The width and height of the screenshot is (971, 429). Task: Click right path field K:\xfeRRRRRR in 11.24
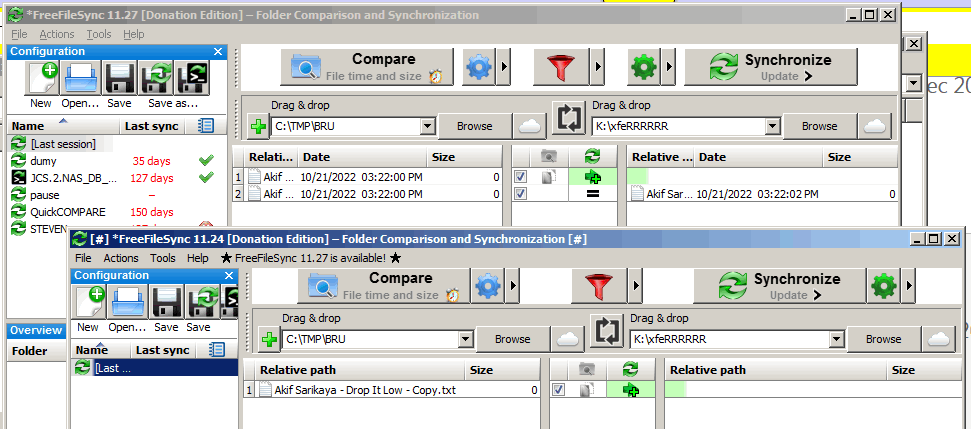coord(731,339)
